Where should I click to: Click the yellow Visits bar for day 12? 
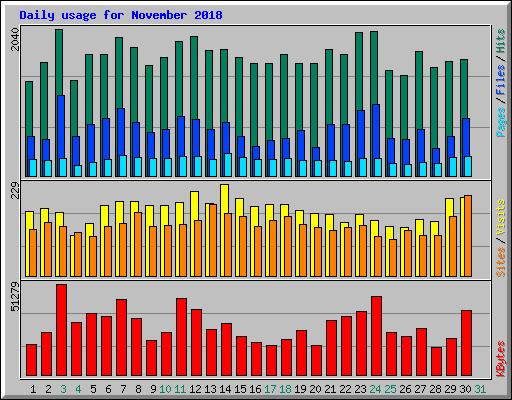click(194, 206)
